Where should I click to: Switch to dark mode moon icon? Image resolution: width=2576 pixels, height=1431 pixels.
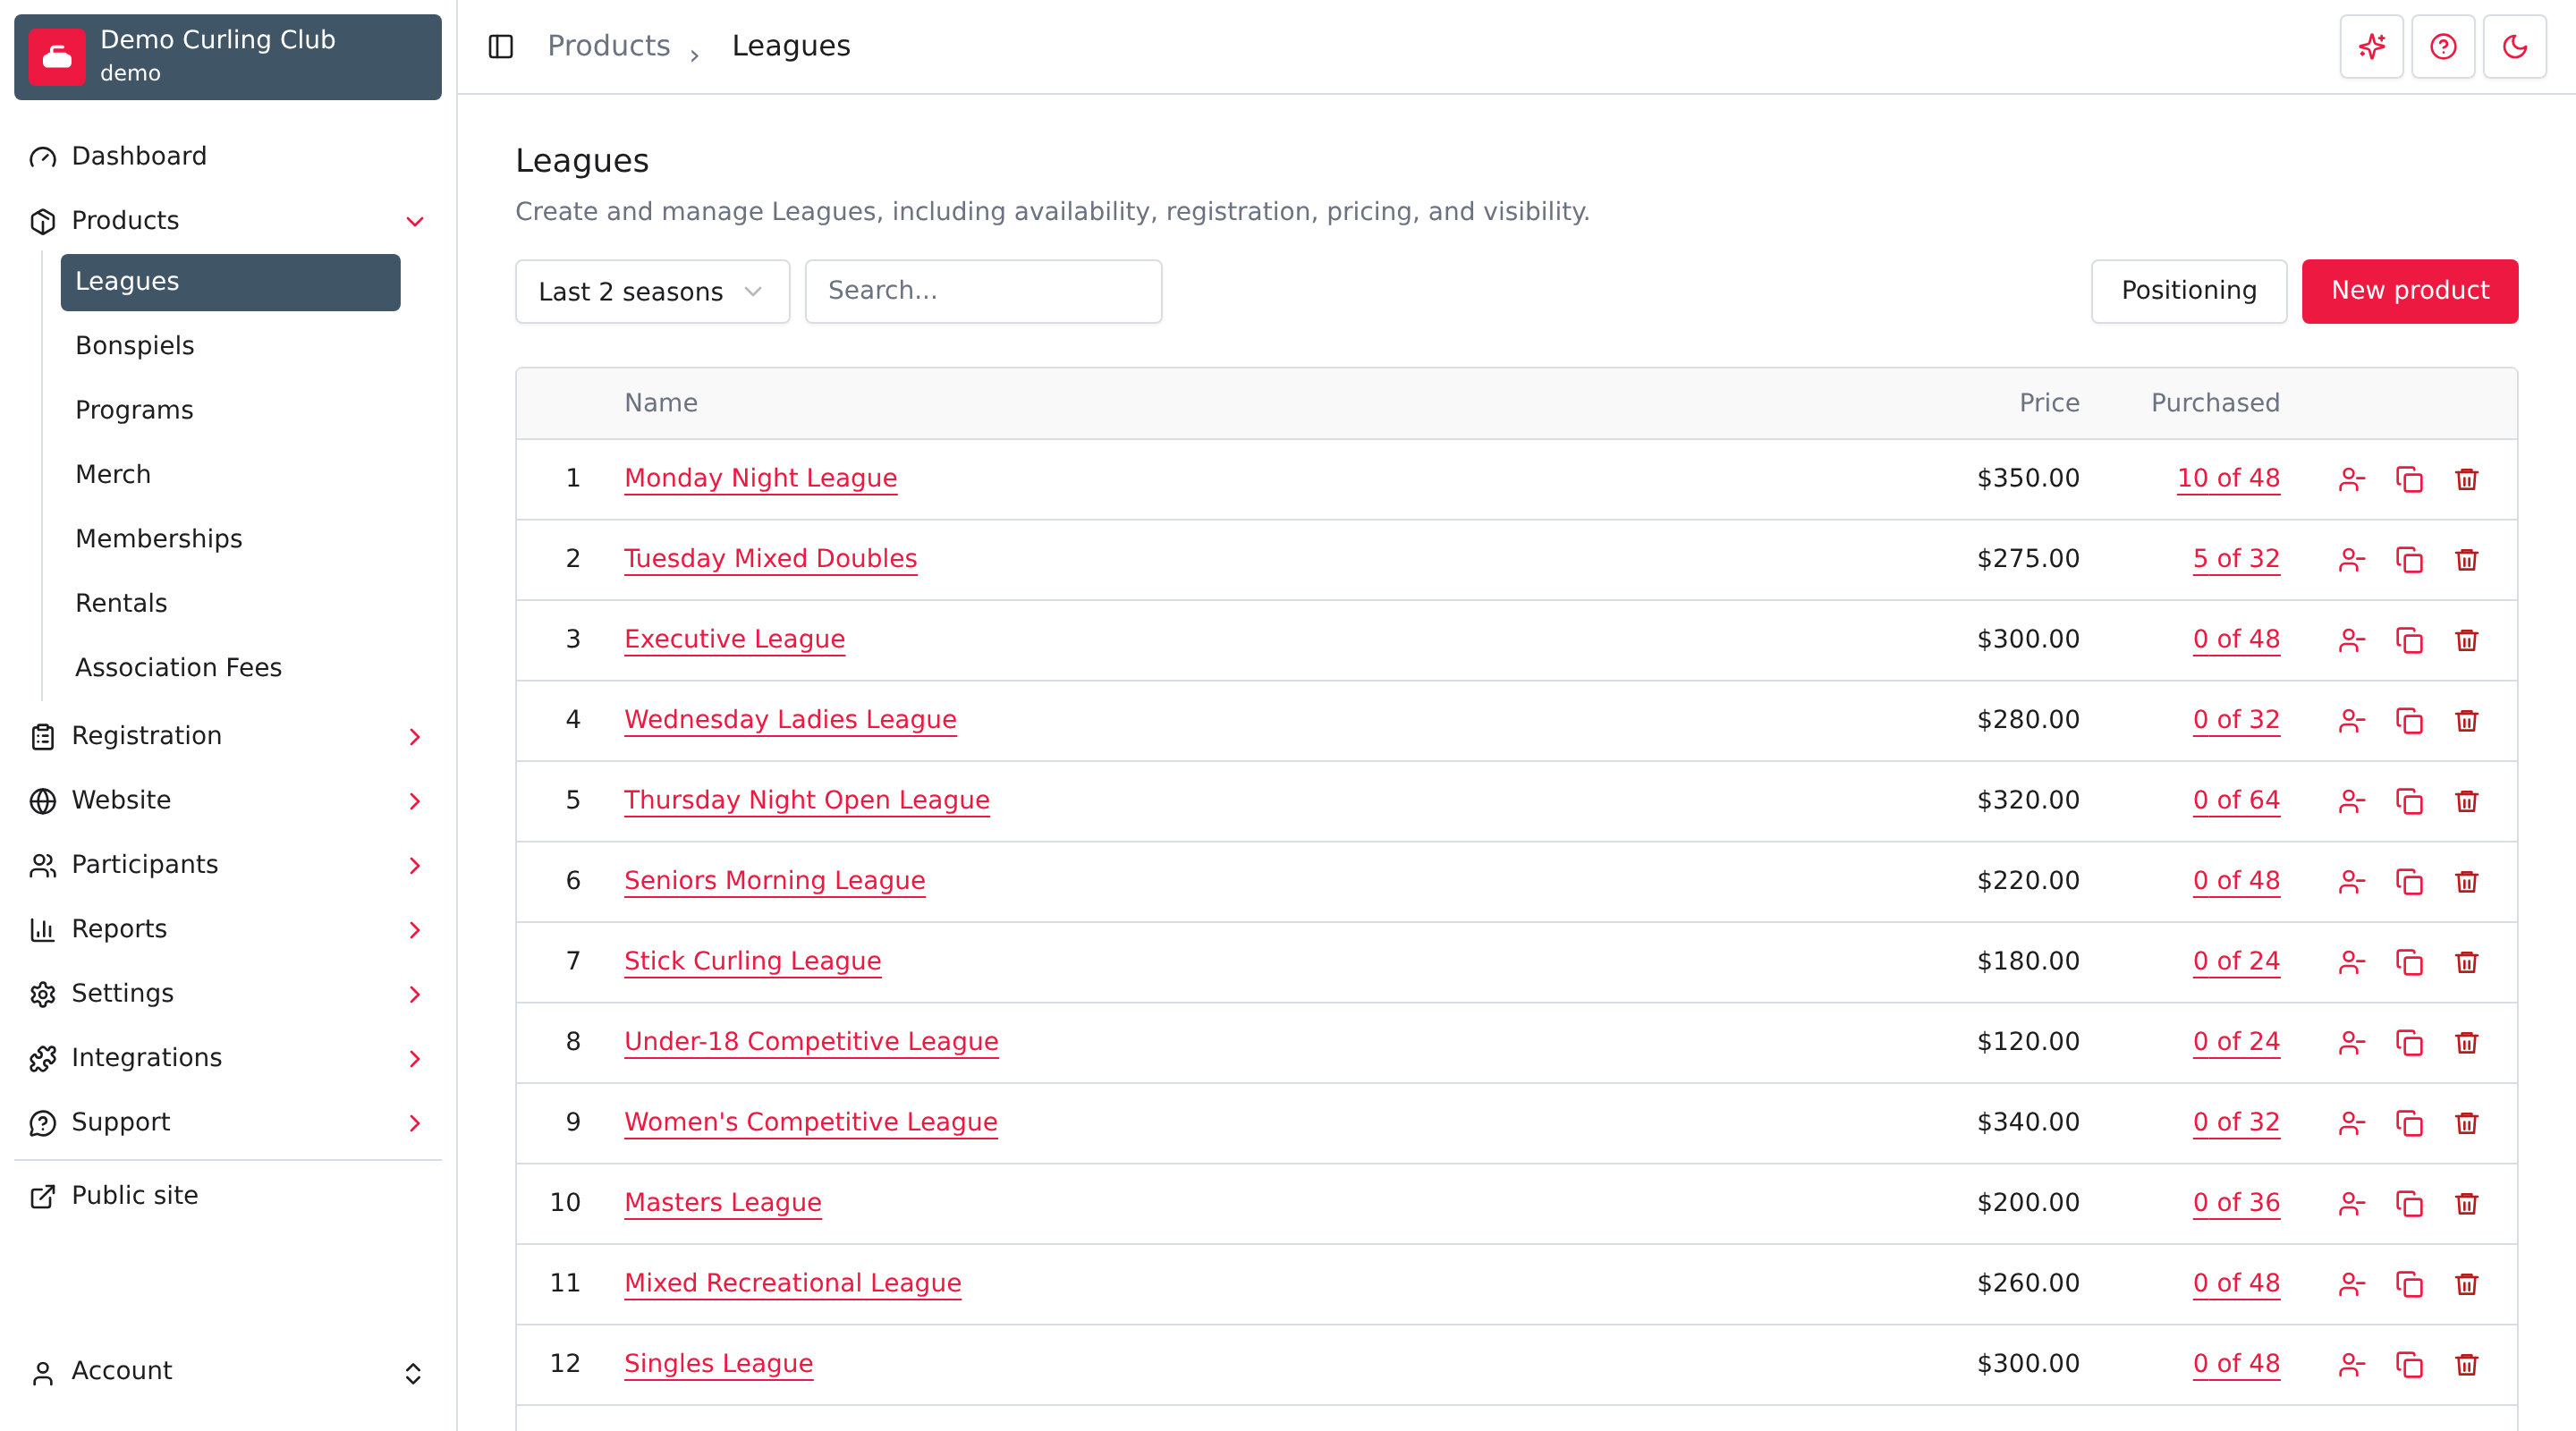tap(2515, 46)
